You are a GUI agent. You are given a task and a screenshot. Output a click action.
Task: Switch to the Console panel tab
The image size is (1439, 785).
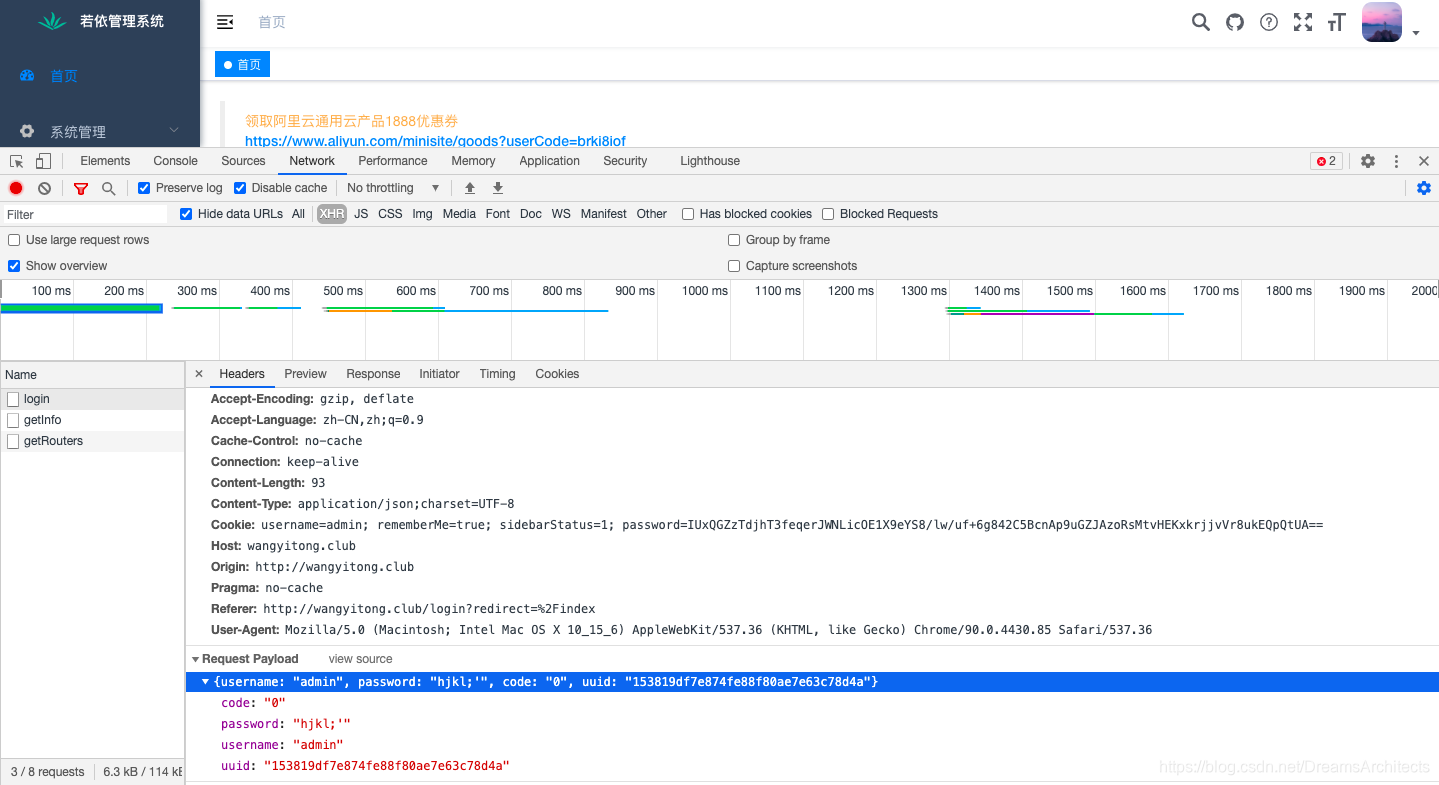click(x=175, y=161)
